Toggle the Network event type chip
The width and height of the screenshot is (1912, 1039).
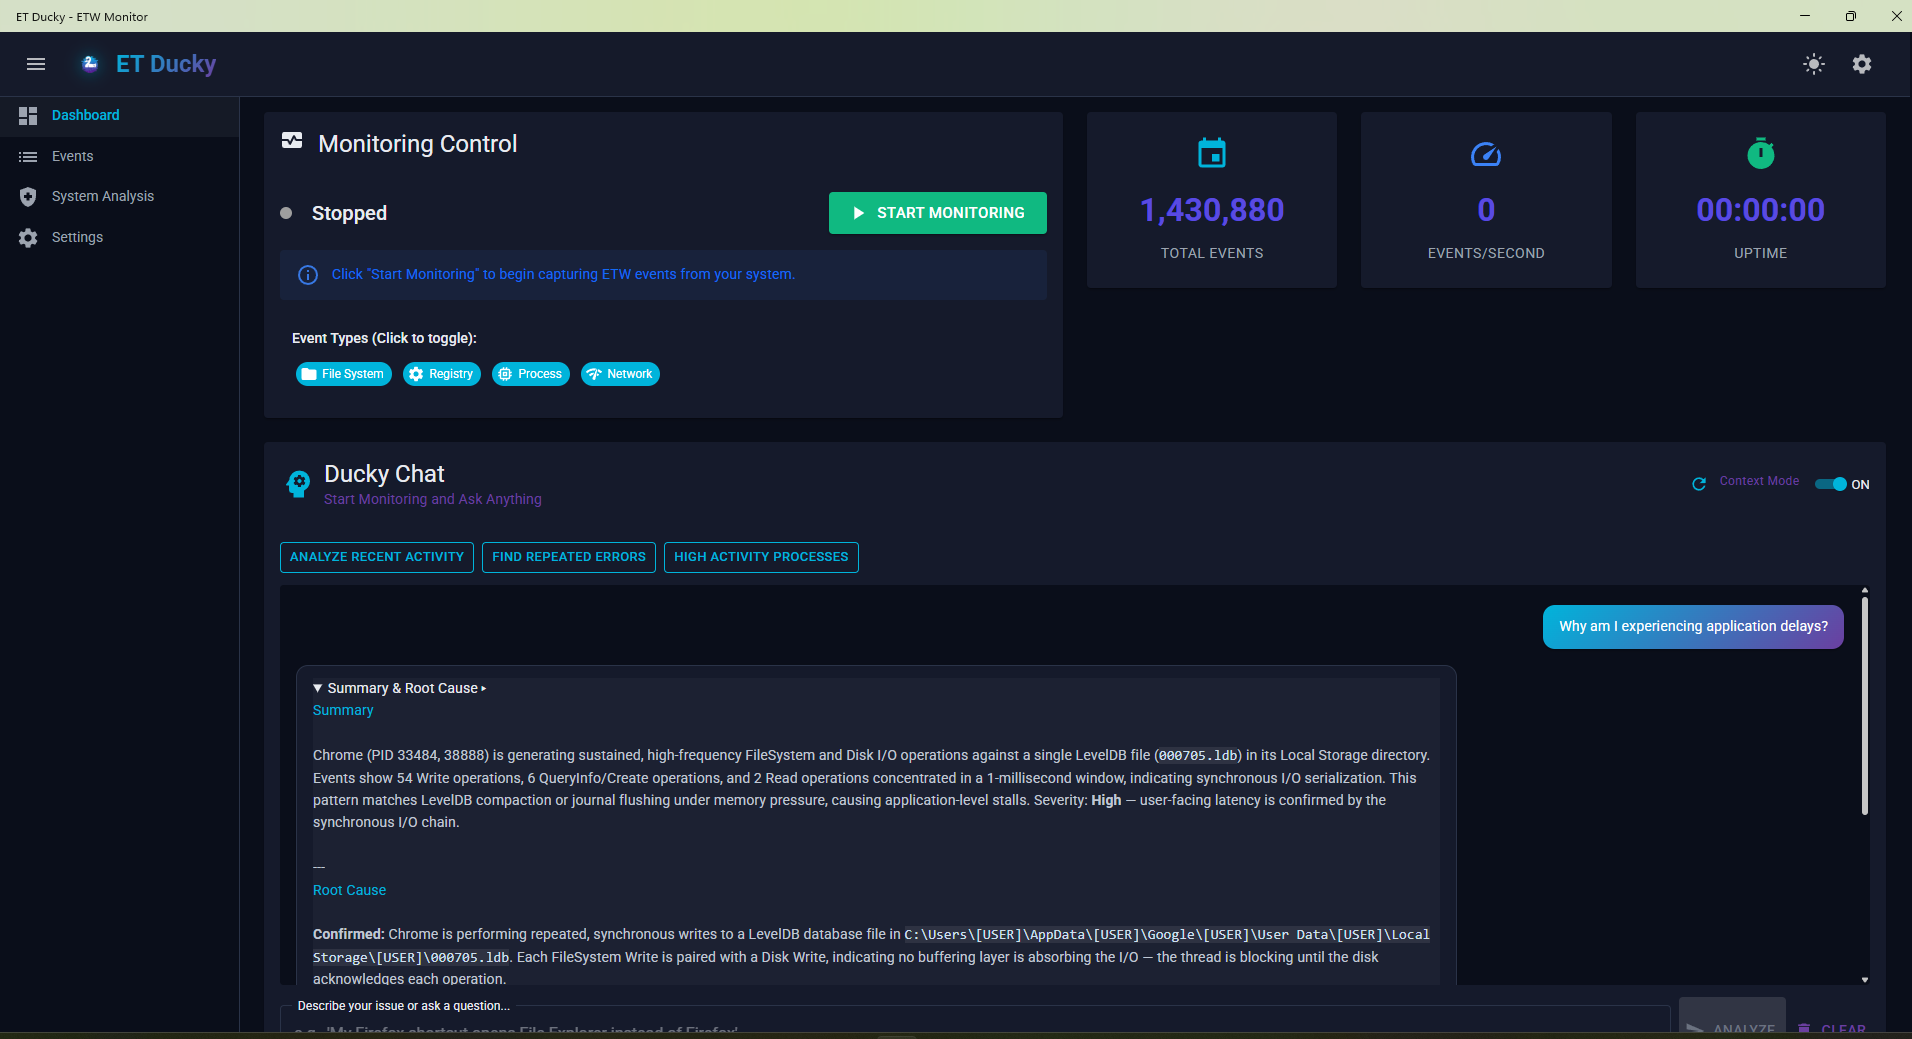[x=620, y=374]
